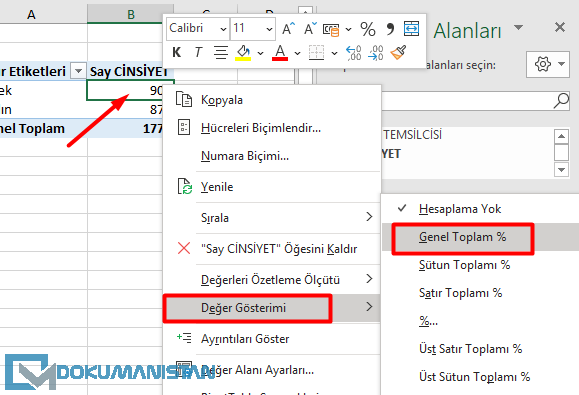
Task: Open the PivotTable fields pane options arrow
Action: point(518,27)
